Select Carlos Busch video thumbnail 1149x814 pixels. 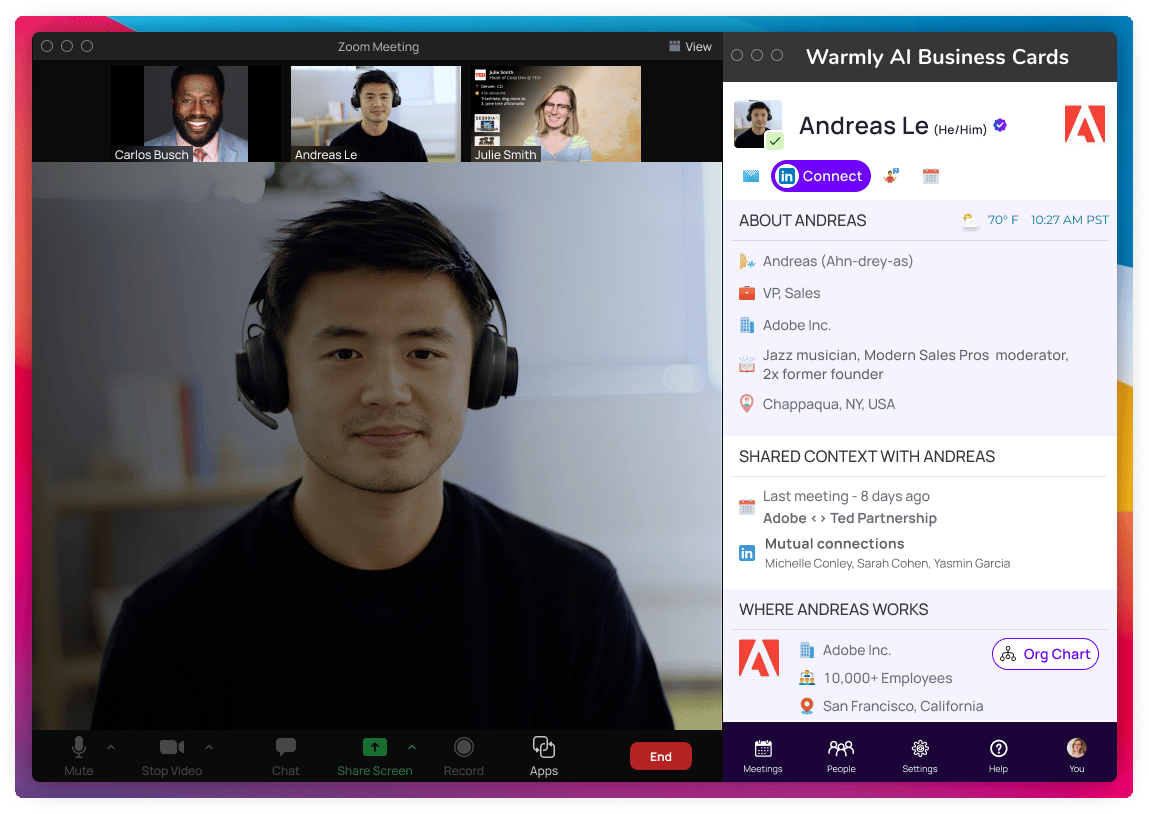click(x=196, y=114)
